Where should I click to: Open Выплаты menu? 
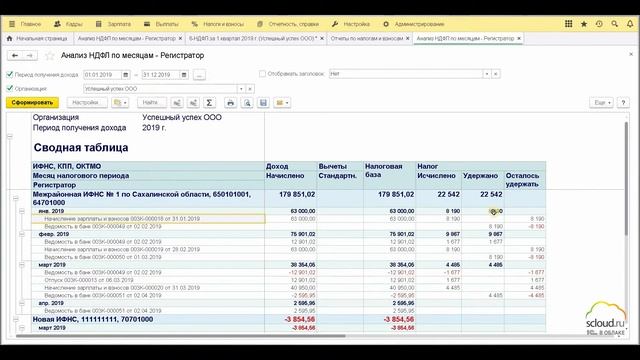coord(162,24)
